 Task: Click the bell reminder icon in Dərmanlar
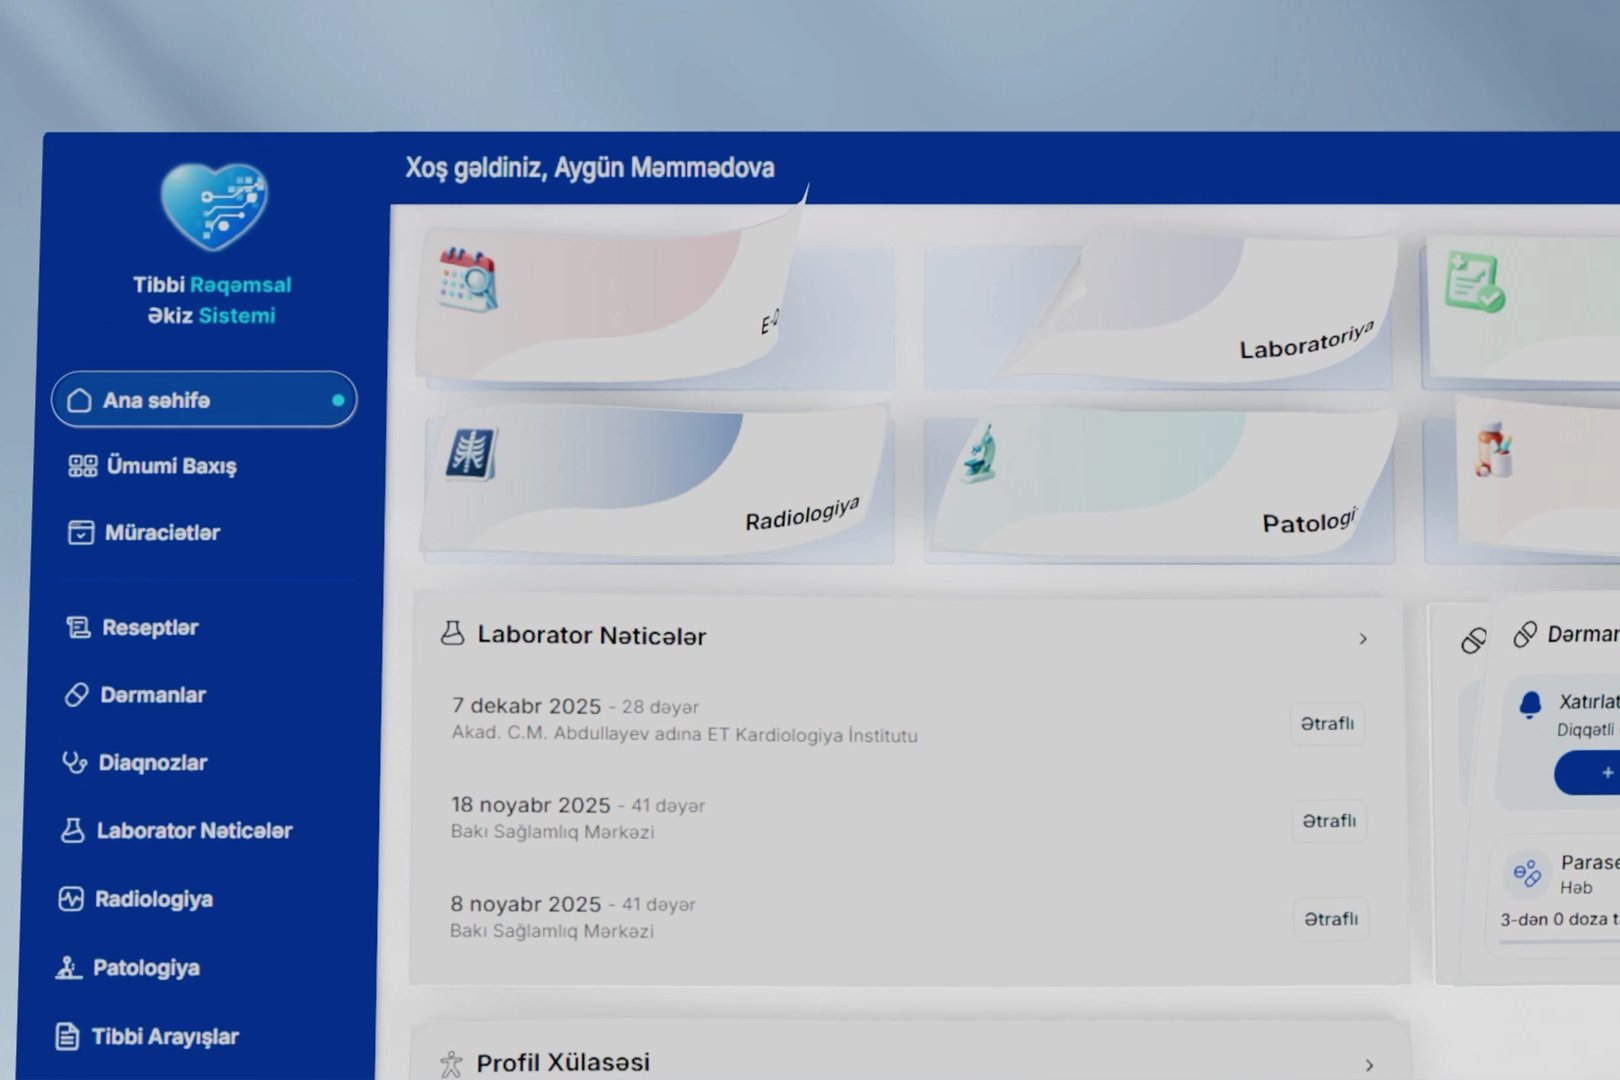[x=1530, y=705]
